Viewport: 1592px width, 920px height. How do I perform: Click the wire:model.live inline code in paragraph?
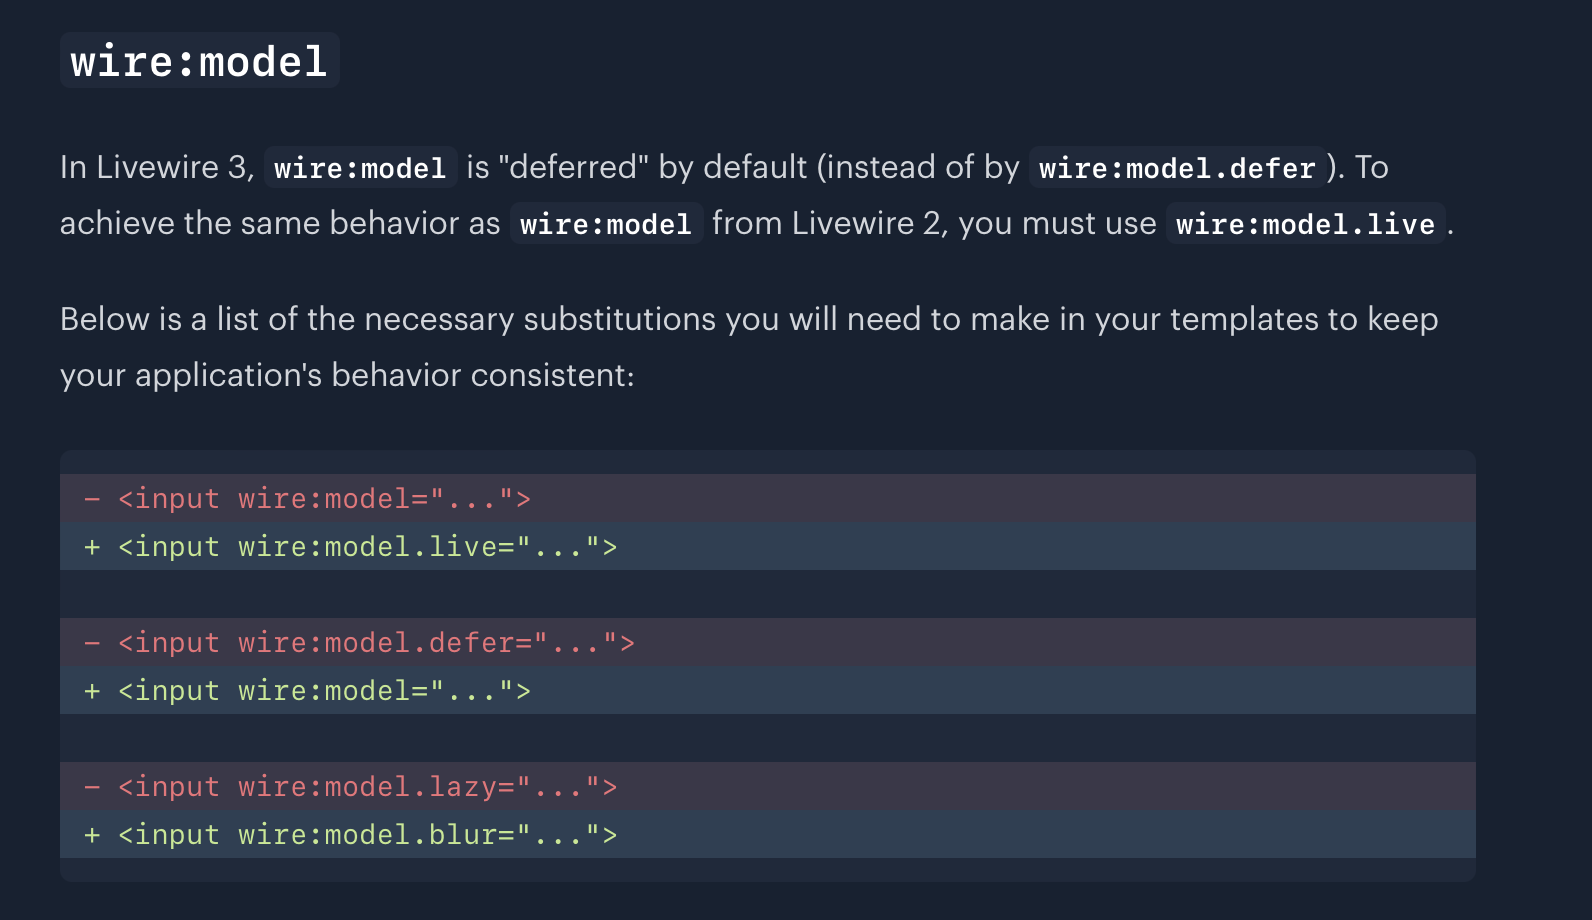pos(1305,223)
